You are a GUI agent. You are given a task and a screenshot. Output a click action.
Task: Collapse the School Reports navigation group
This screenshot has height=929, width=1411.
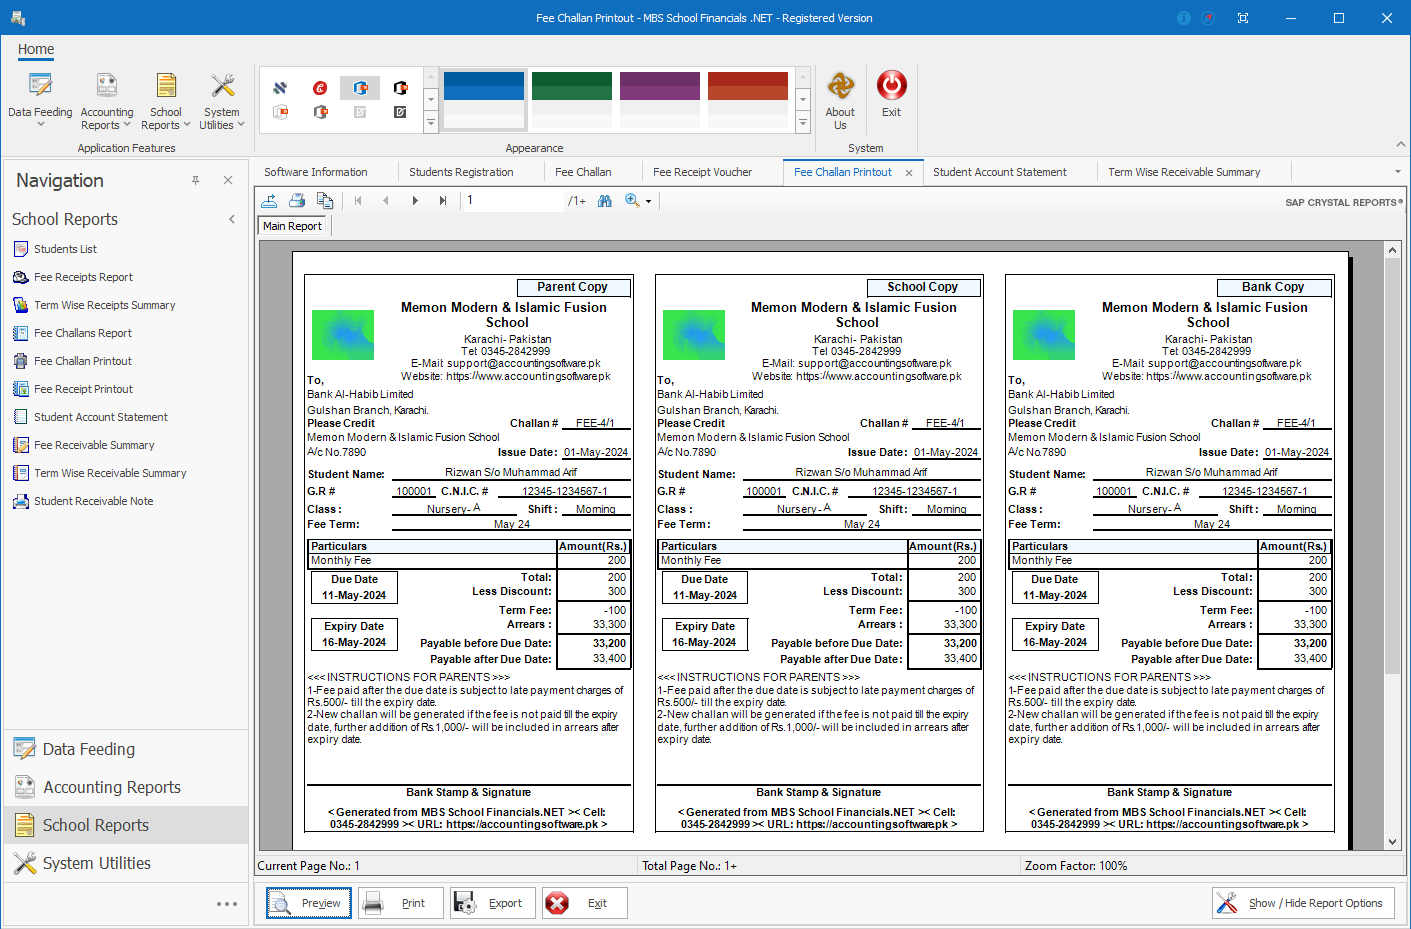point(232,219)
